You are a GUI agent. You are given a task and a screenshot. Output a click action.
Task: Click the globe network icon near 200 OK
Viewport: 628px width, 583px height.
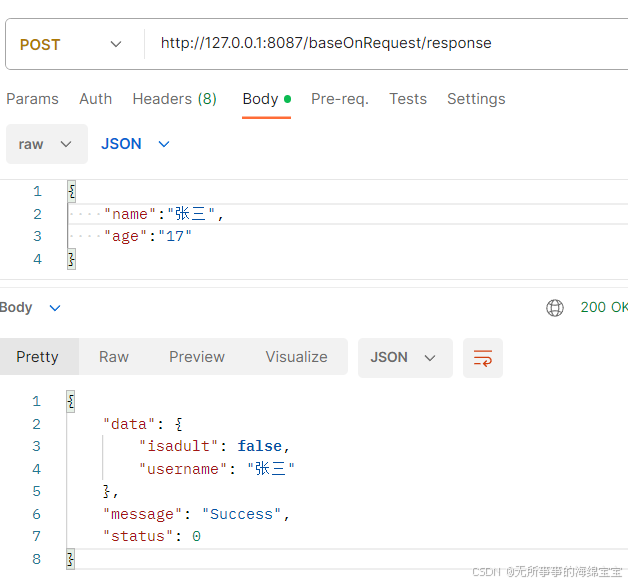[x=555, y=308]
